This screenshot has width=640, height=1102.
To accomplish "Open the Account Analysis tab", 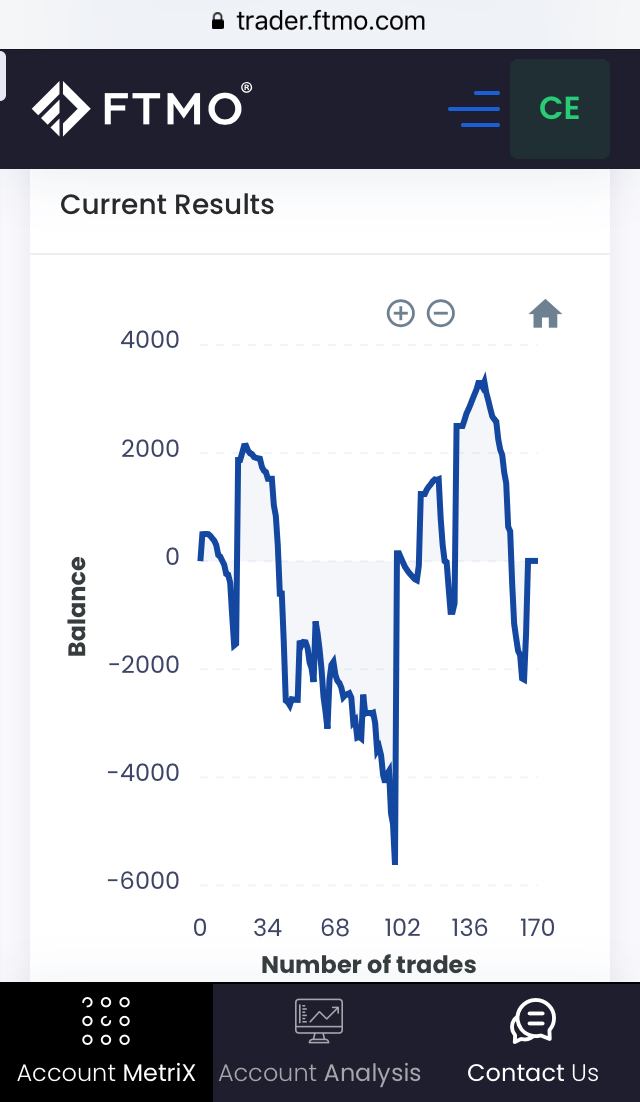I will [319, 1042].
